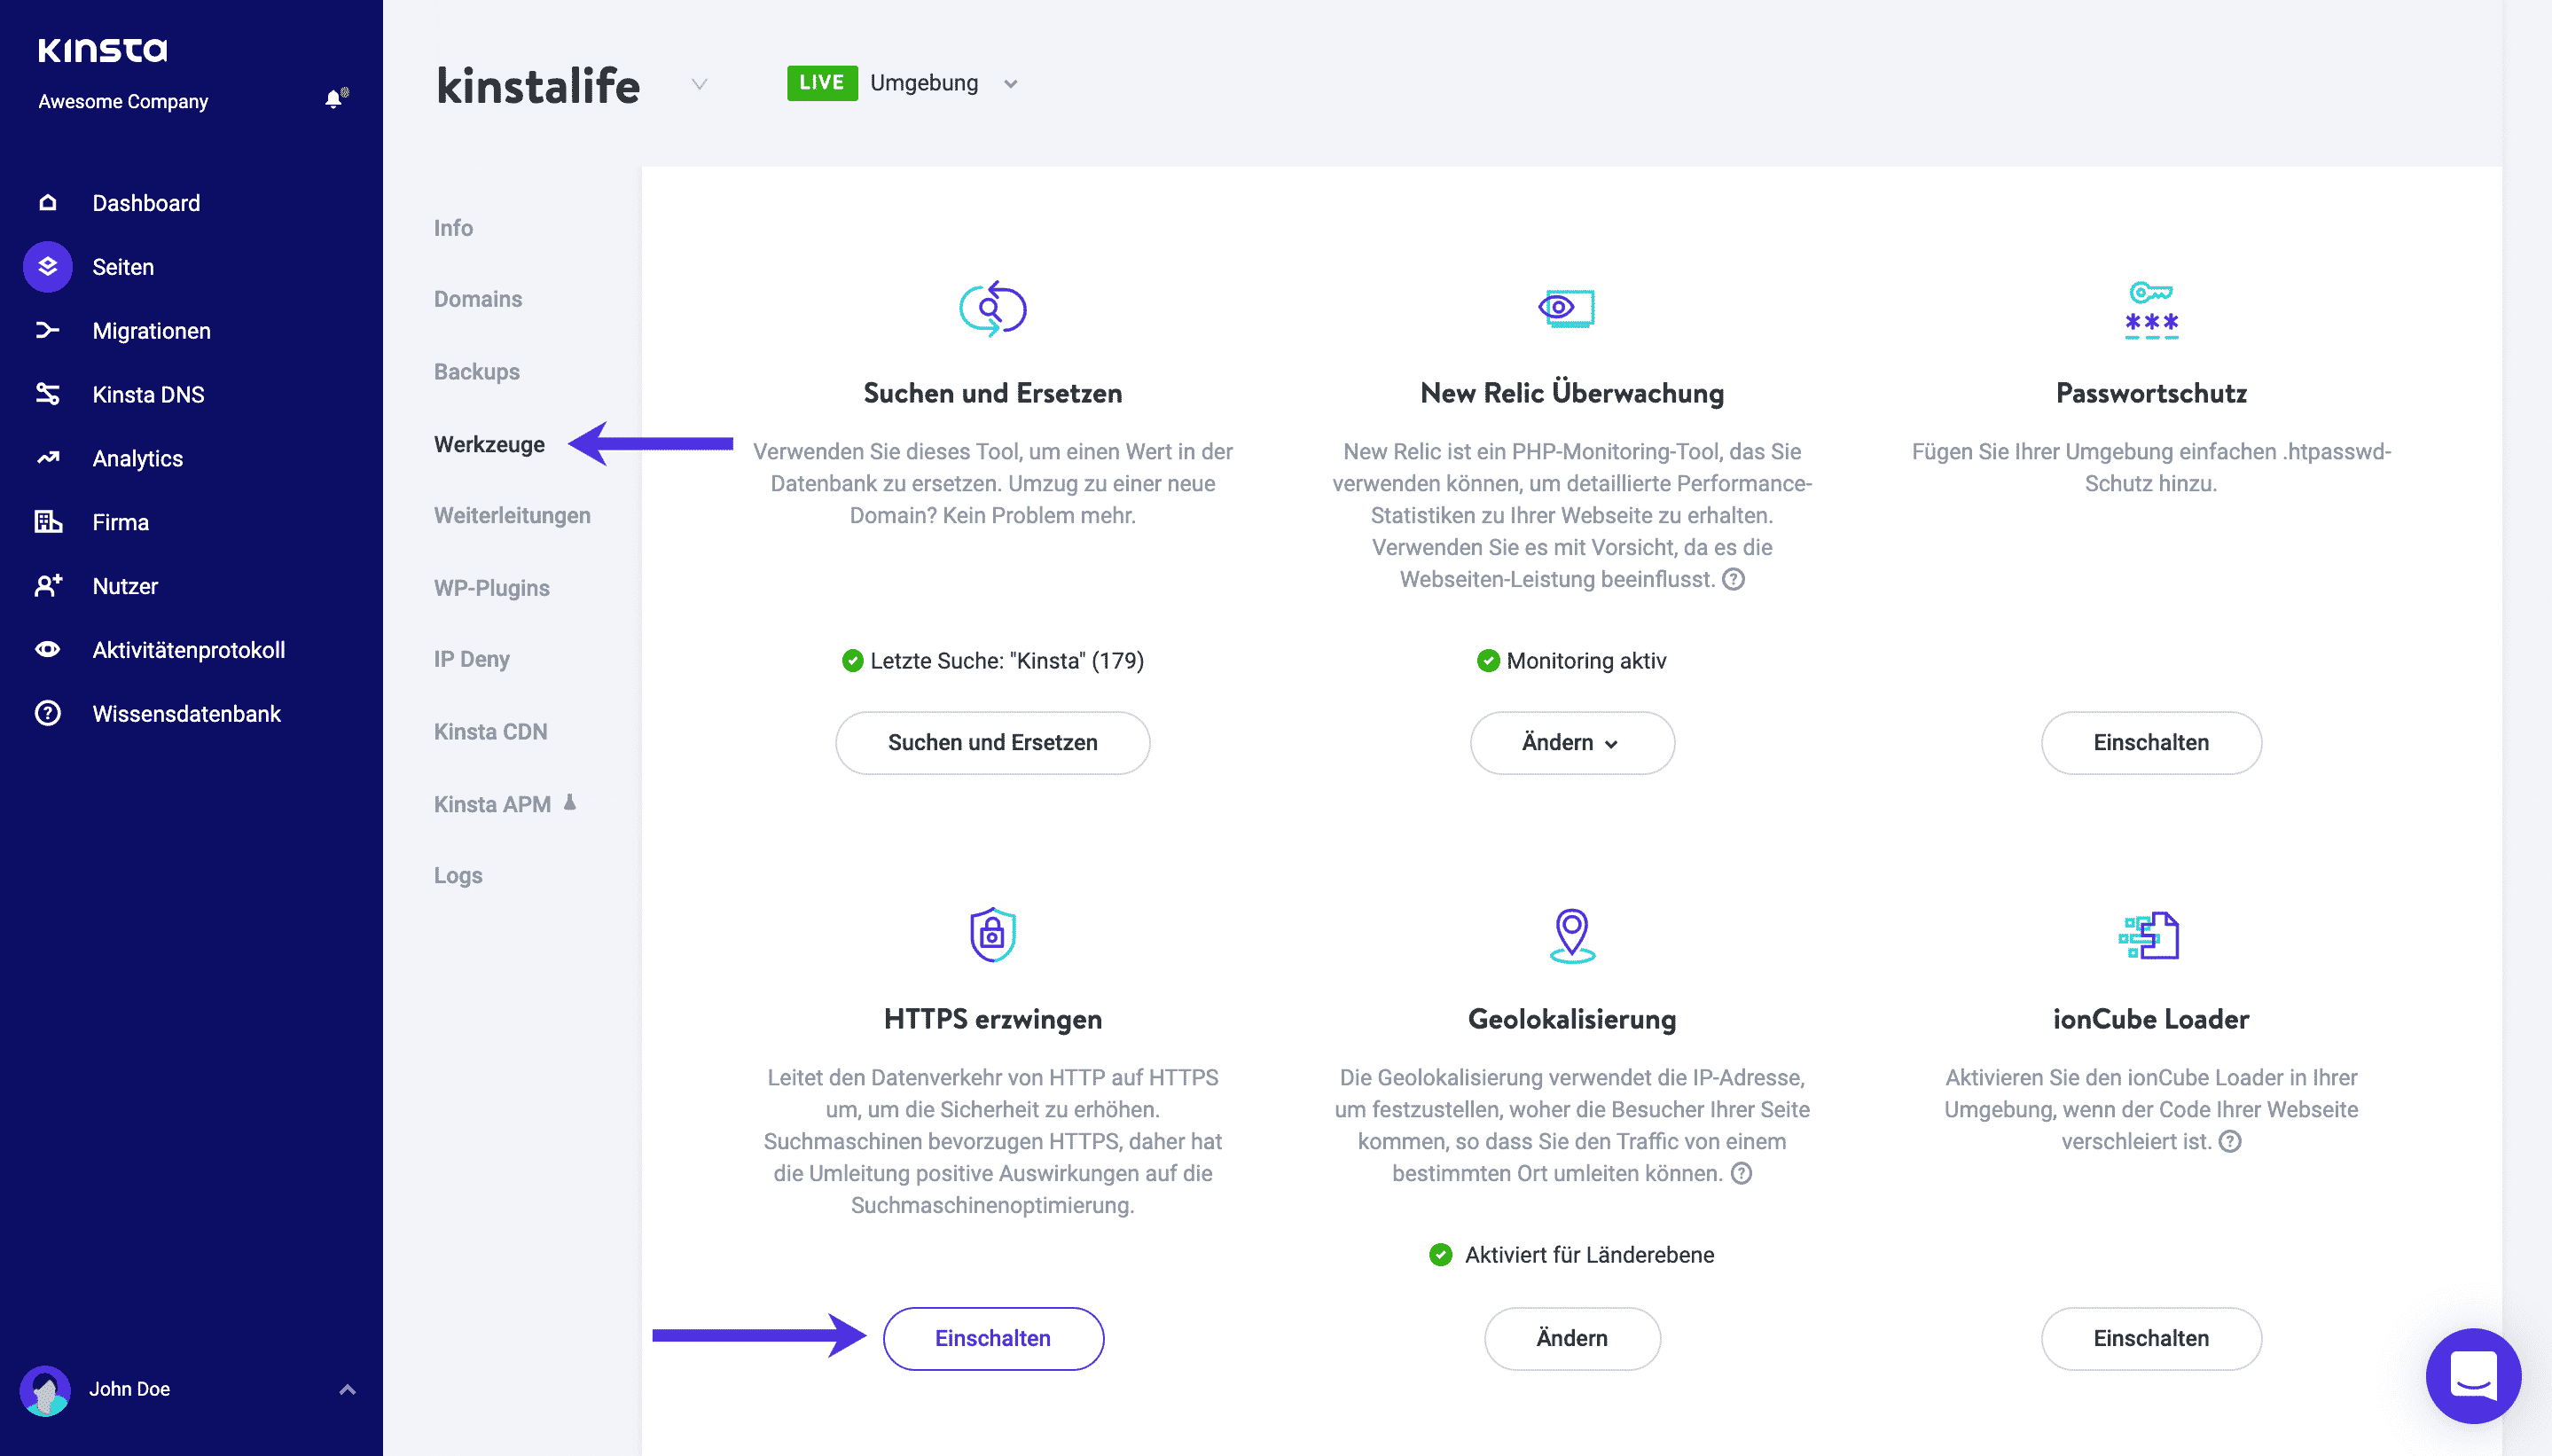Click the New Relic info question icon

(1733, 579)
